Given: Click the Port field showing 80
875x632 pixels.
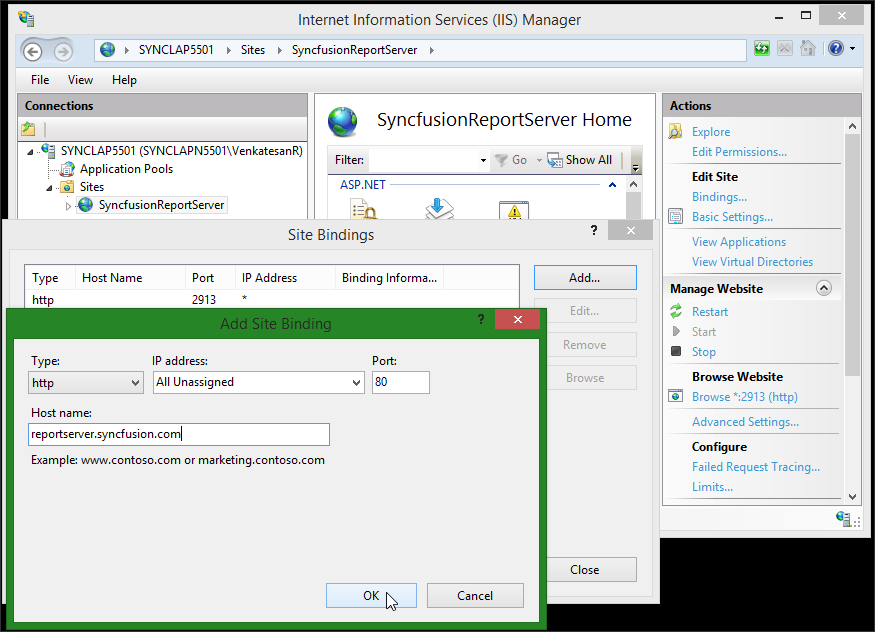Looking at the screenshot, I should click(x=401, y=382).
